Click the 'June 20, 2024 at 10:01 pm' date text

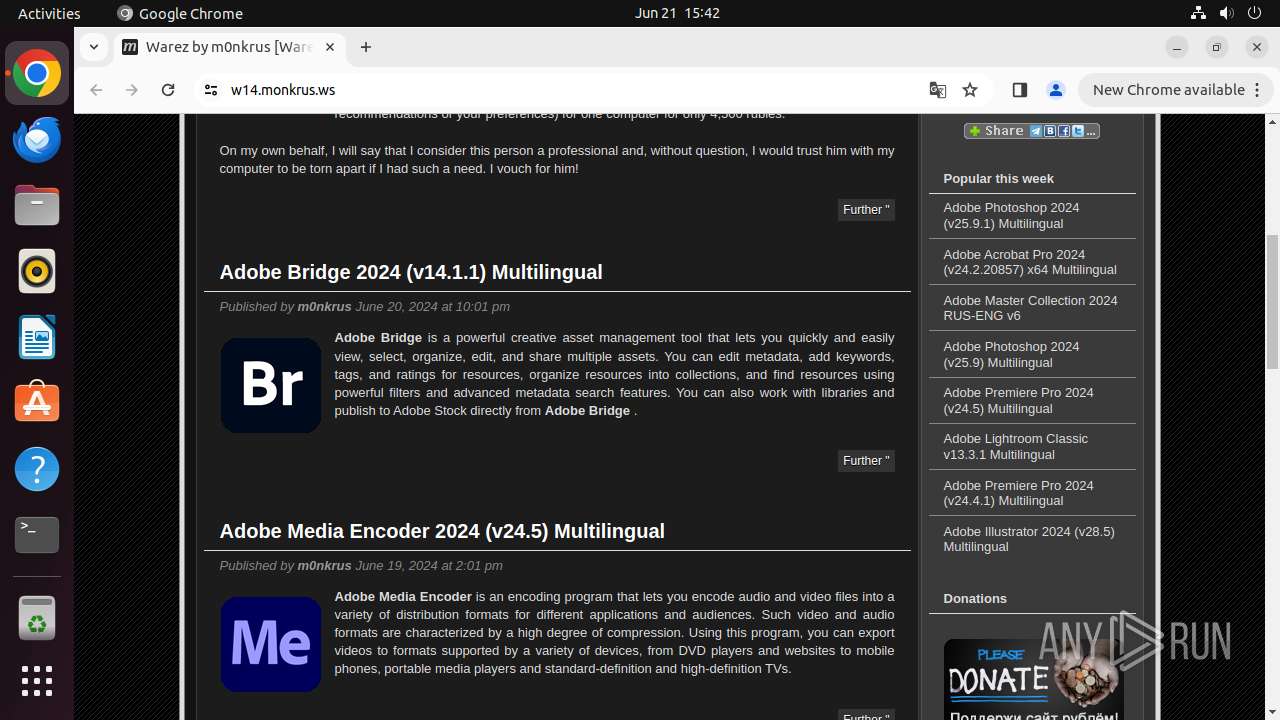coord(432,307)
